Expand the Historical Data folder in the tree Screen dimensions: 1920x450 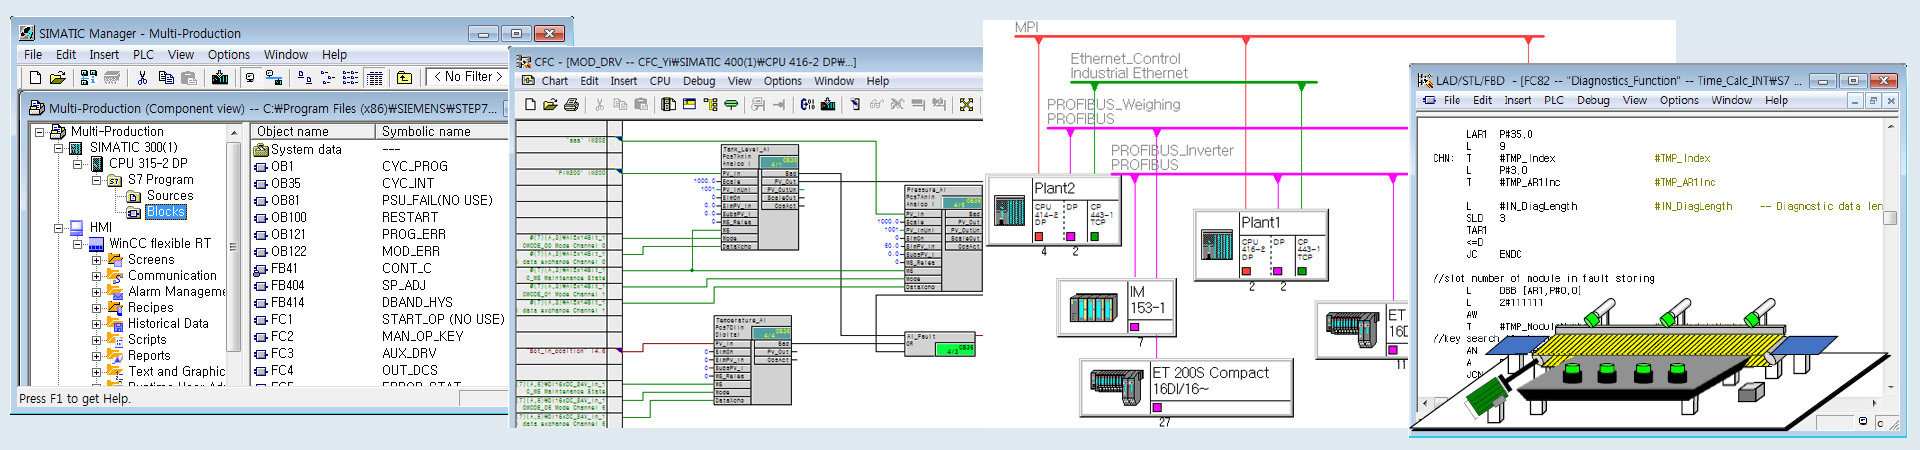coord(96,324)
